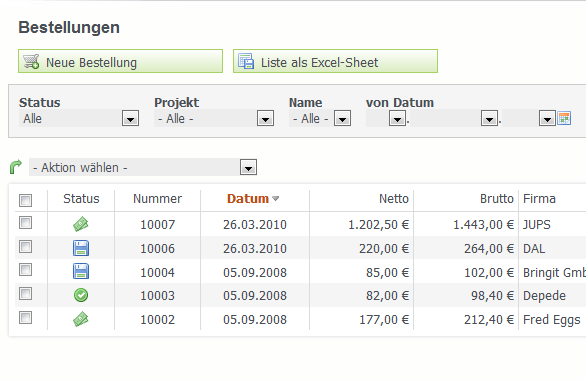Click the date 05.09.2008 of order 10003
586x380 pixels.
click(255, 296)
